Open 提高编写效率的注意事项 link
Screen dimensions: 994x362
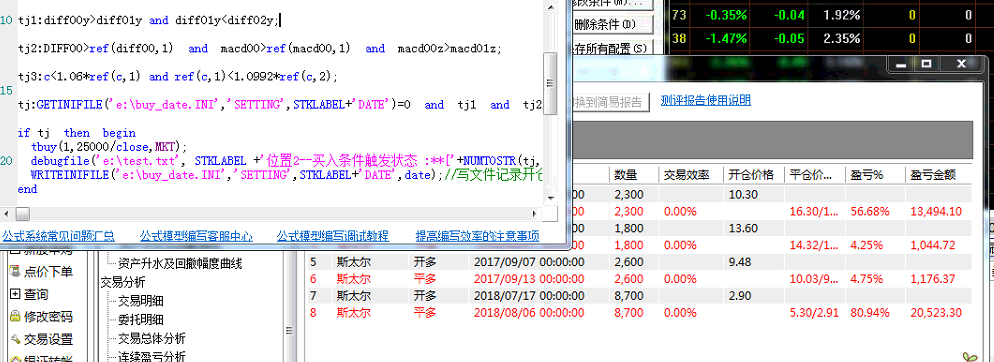click(477, 236)
